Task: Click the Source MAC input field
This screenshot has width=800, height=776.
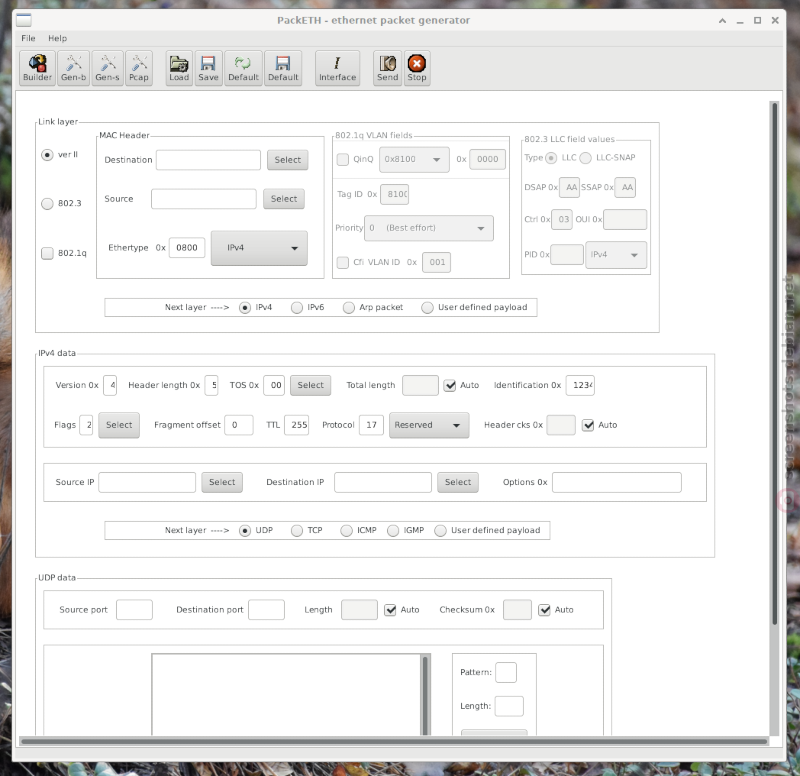Action: click(x=204, y=199)
